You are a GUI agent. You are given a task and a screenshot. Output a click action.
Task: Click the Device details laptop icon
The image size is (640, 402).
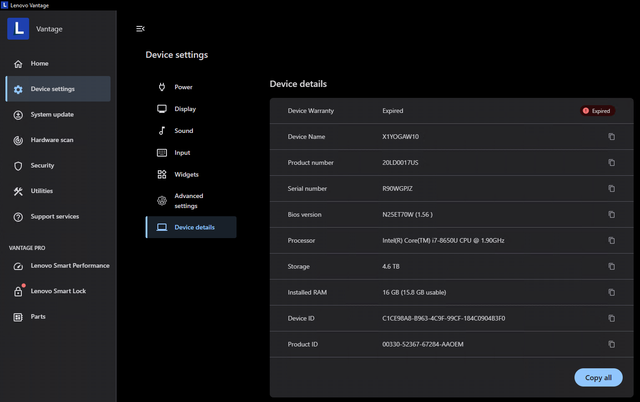[162, 227]
